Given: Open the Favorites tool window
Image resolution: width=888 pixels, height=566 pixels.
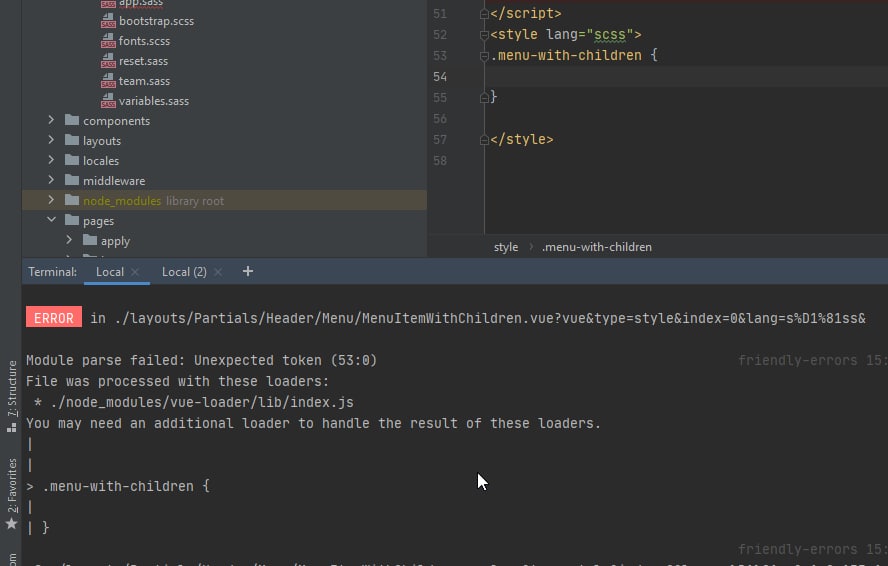Looking at the screenshot, I should click(11, 493).
